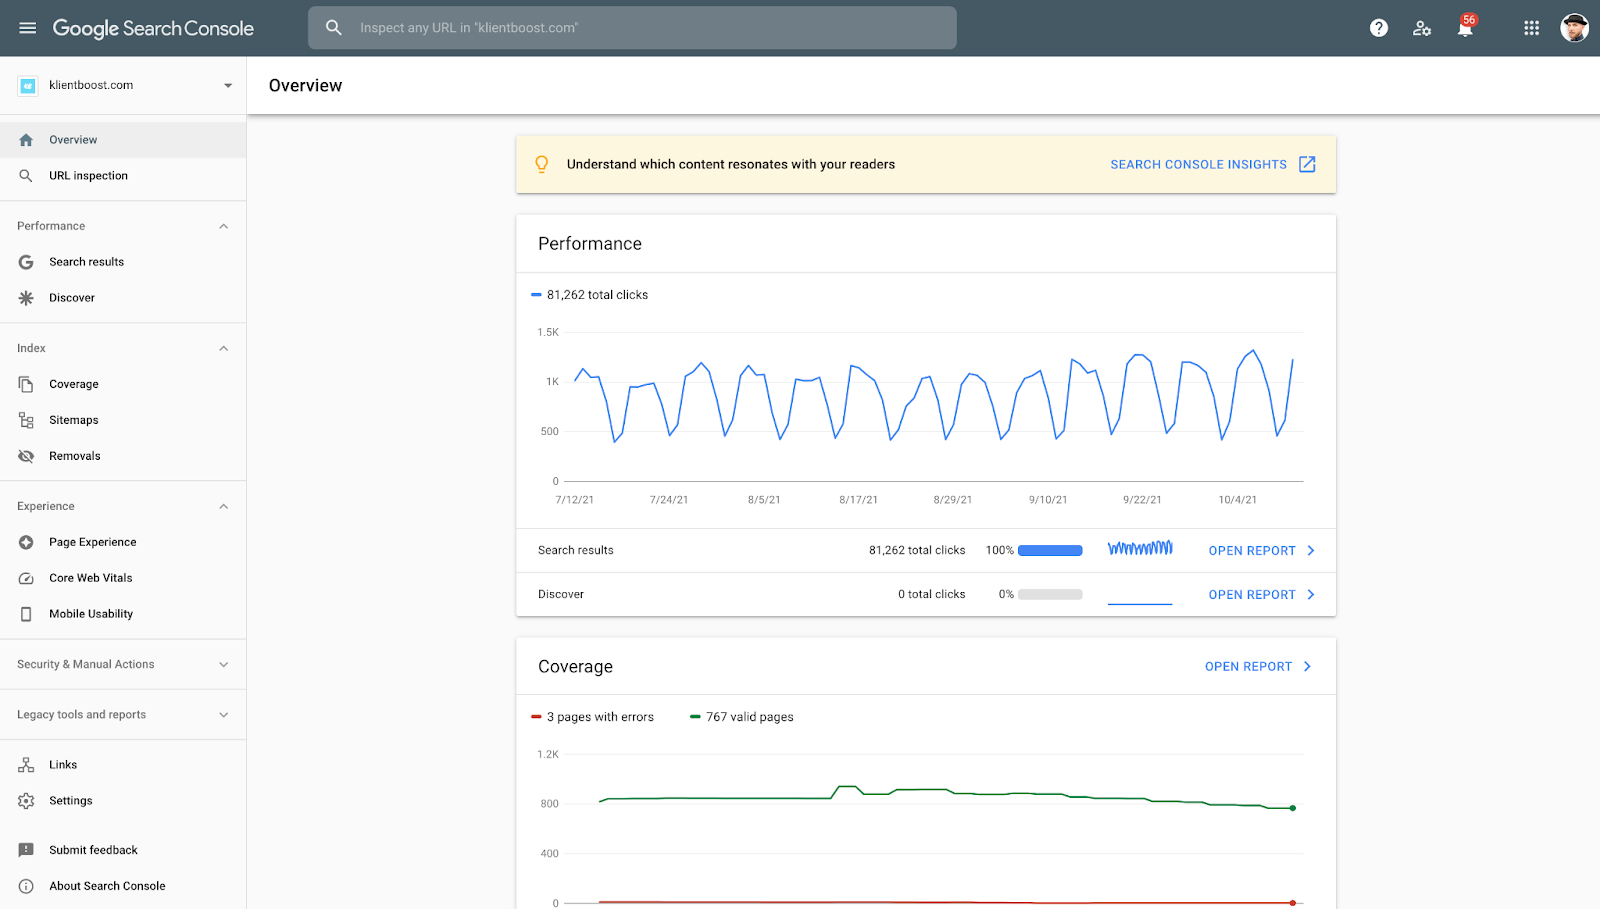Open report for Search results row

[x=1252, y=551]
